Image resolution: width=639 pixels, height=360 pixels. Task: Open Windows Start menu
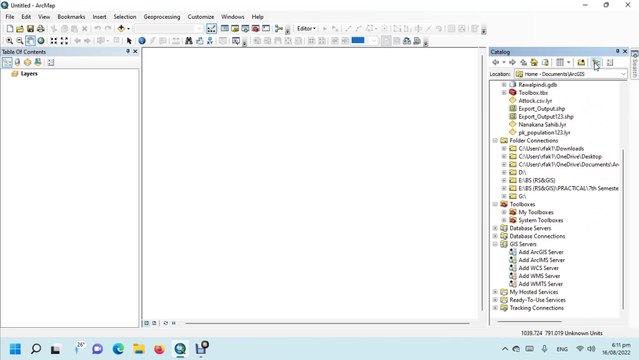pyautogui.click(x=15, y=349)
